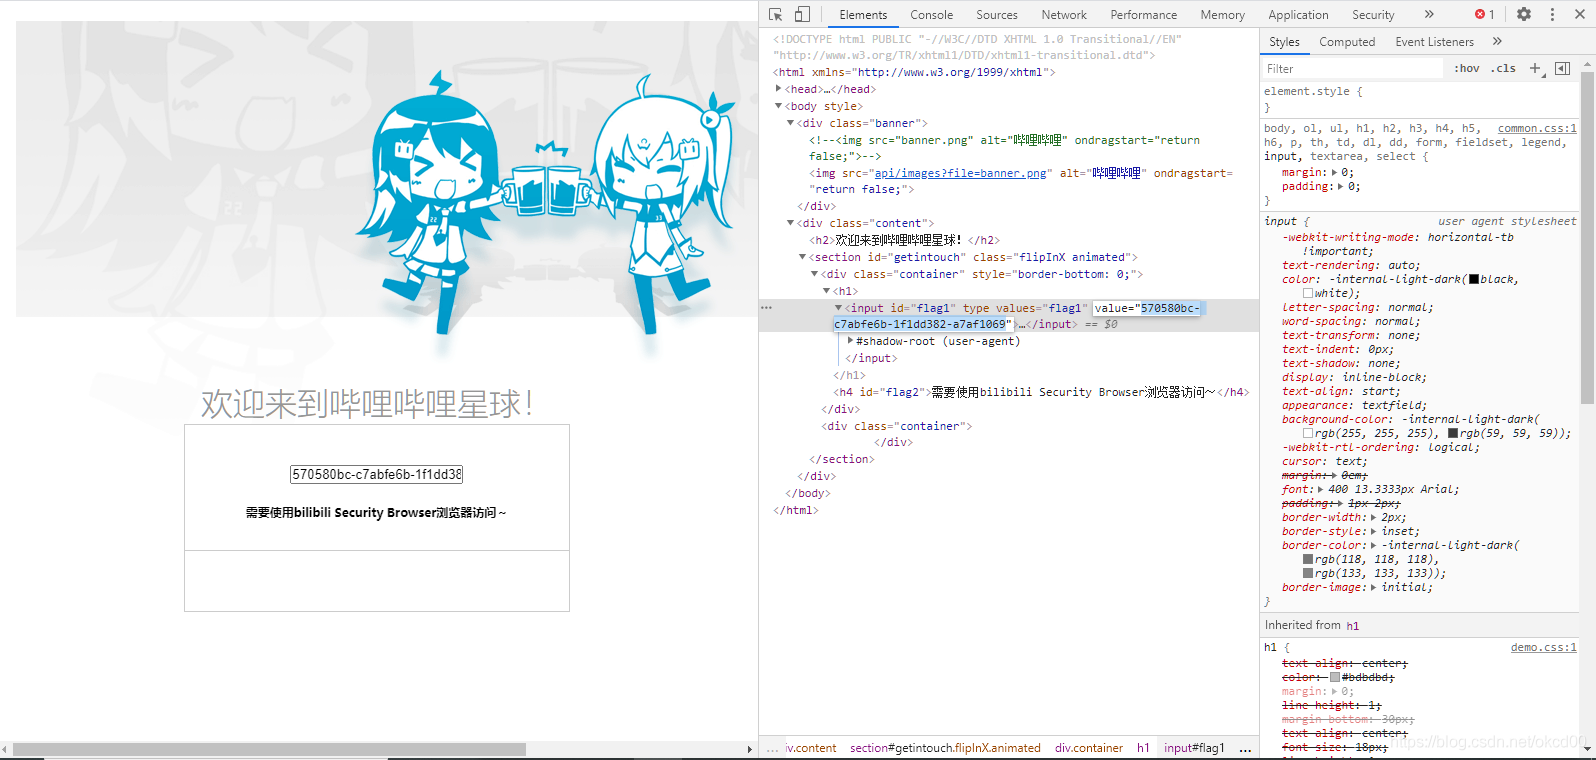Click #bdbdbd color swatch in h1 rule
1596x760 pixels.
click(1335, 677)
